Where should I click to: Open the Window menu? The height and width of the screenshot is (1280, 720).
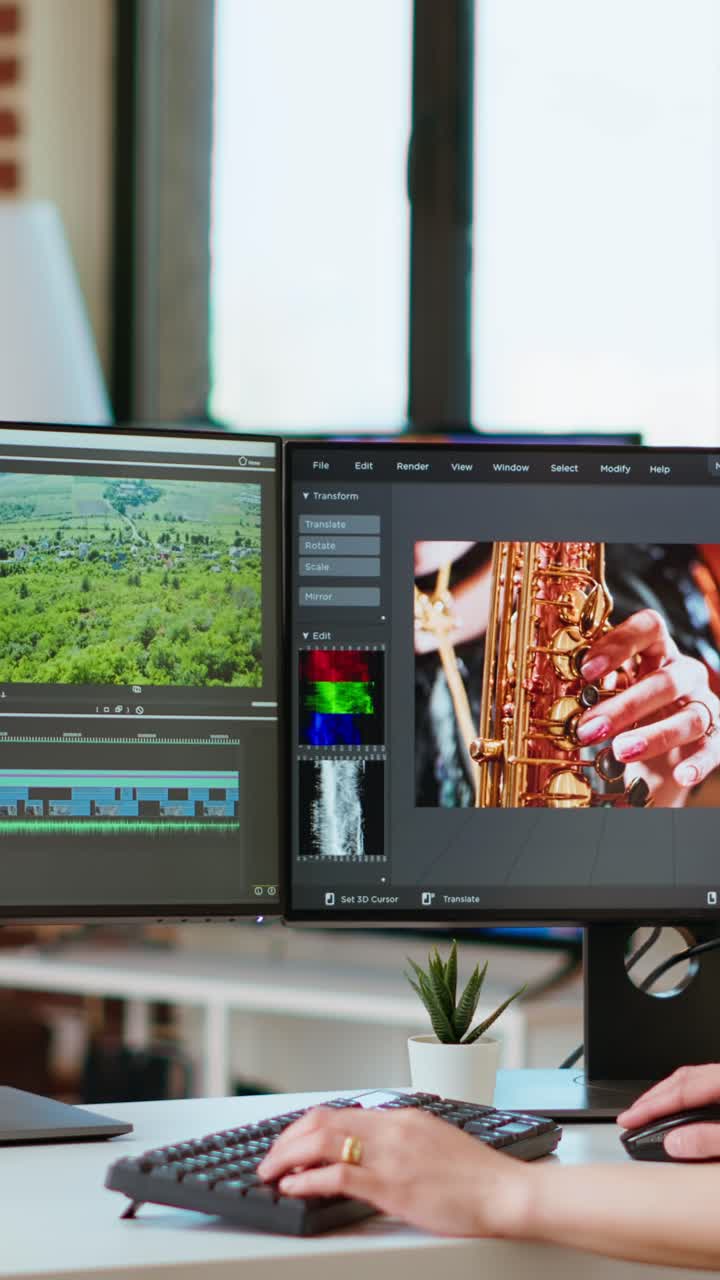[510, 468]
